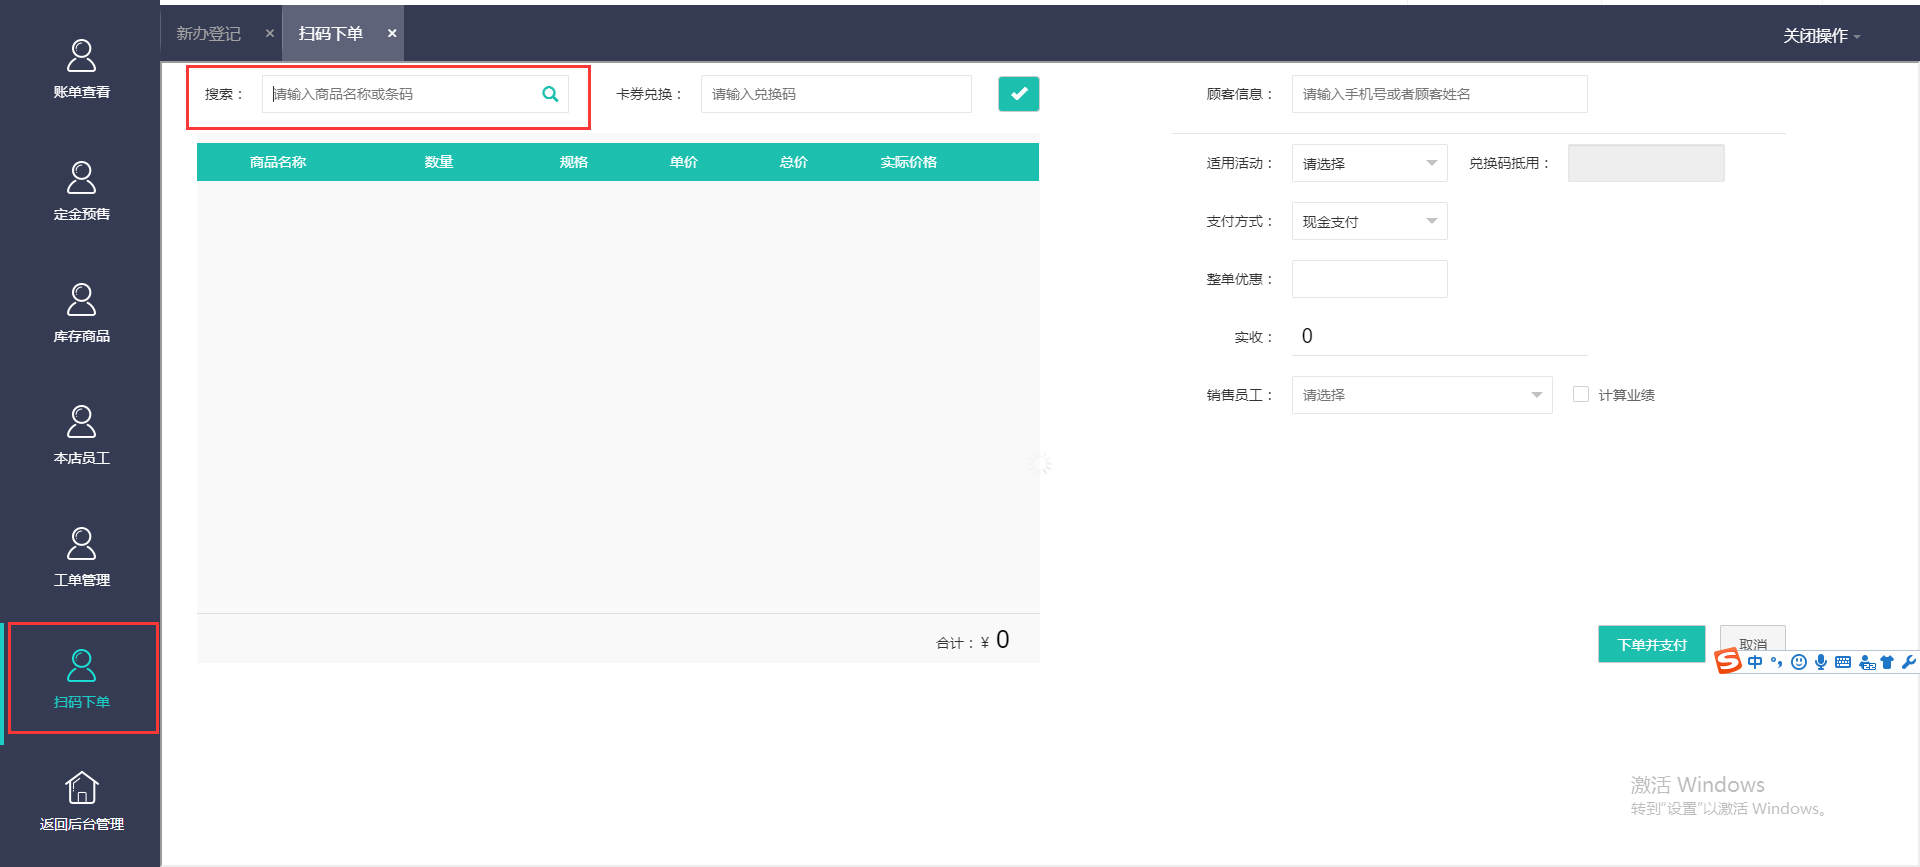Screen dimensions: 1920x867
Task: Open IME wrench toolbox icon
Action: click(x=1908, y=662)
